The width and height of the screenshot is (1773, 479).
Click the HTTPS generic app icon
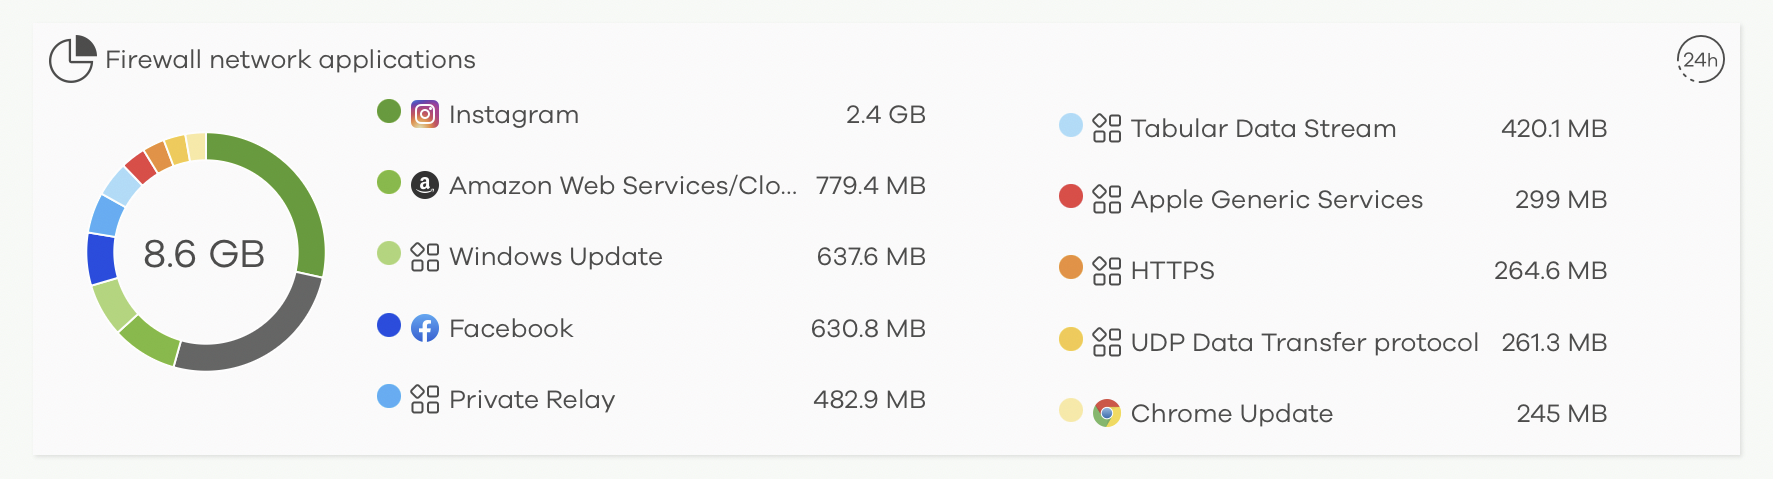point(1106,271)
